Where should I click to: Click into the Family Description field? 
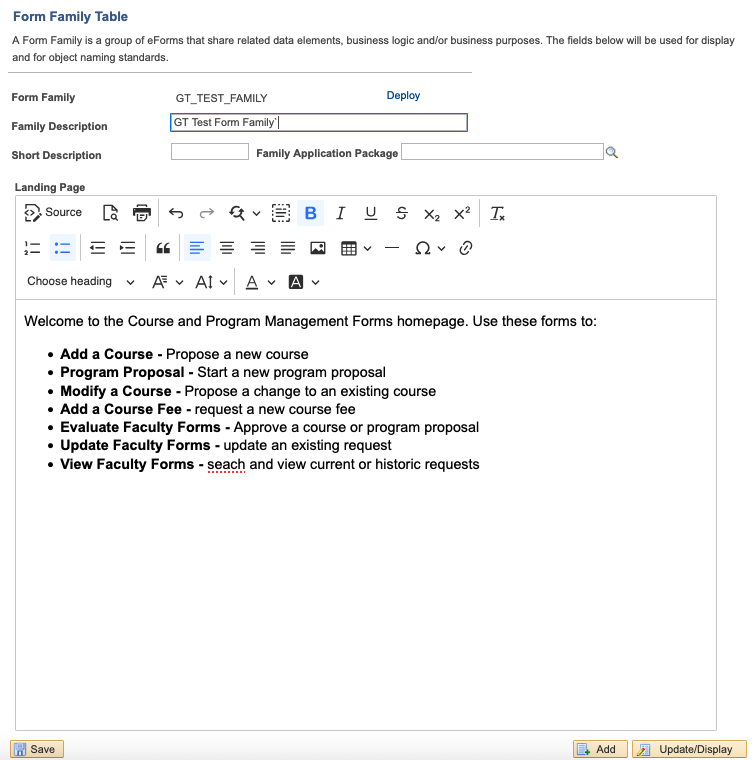319,123
